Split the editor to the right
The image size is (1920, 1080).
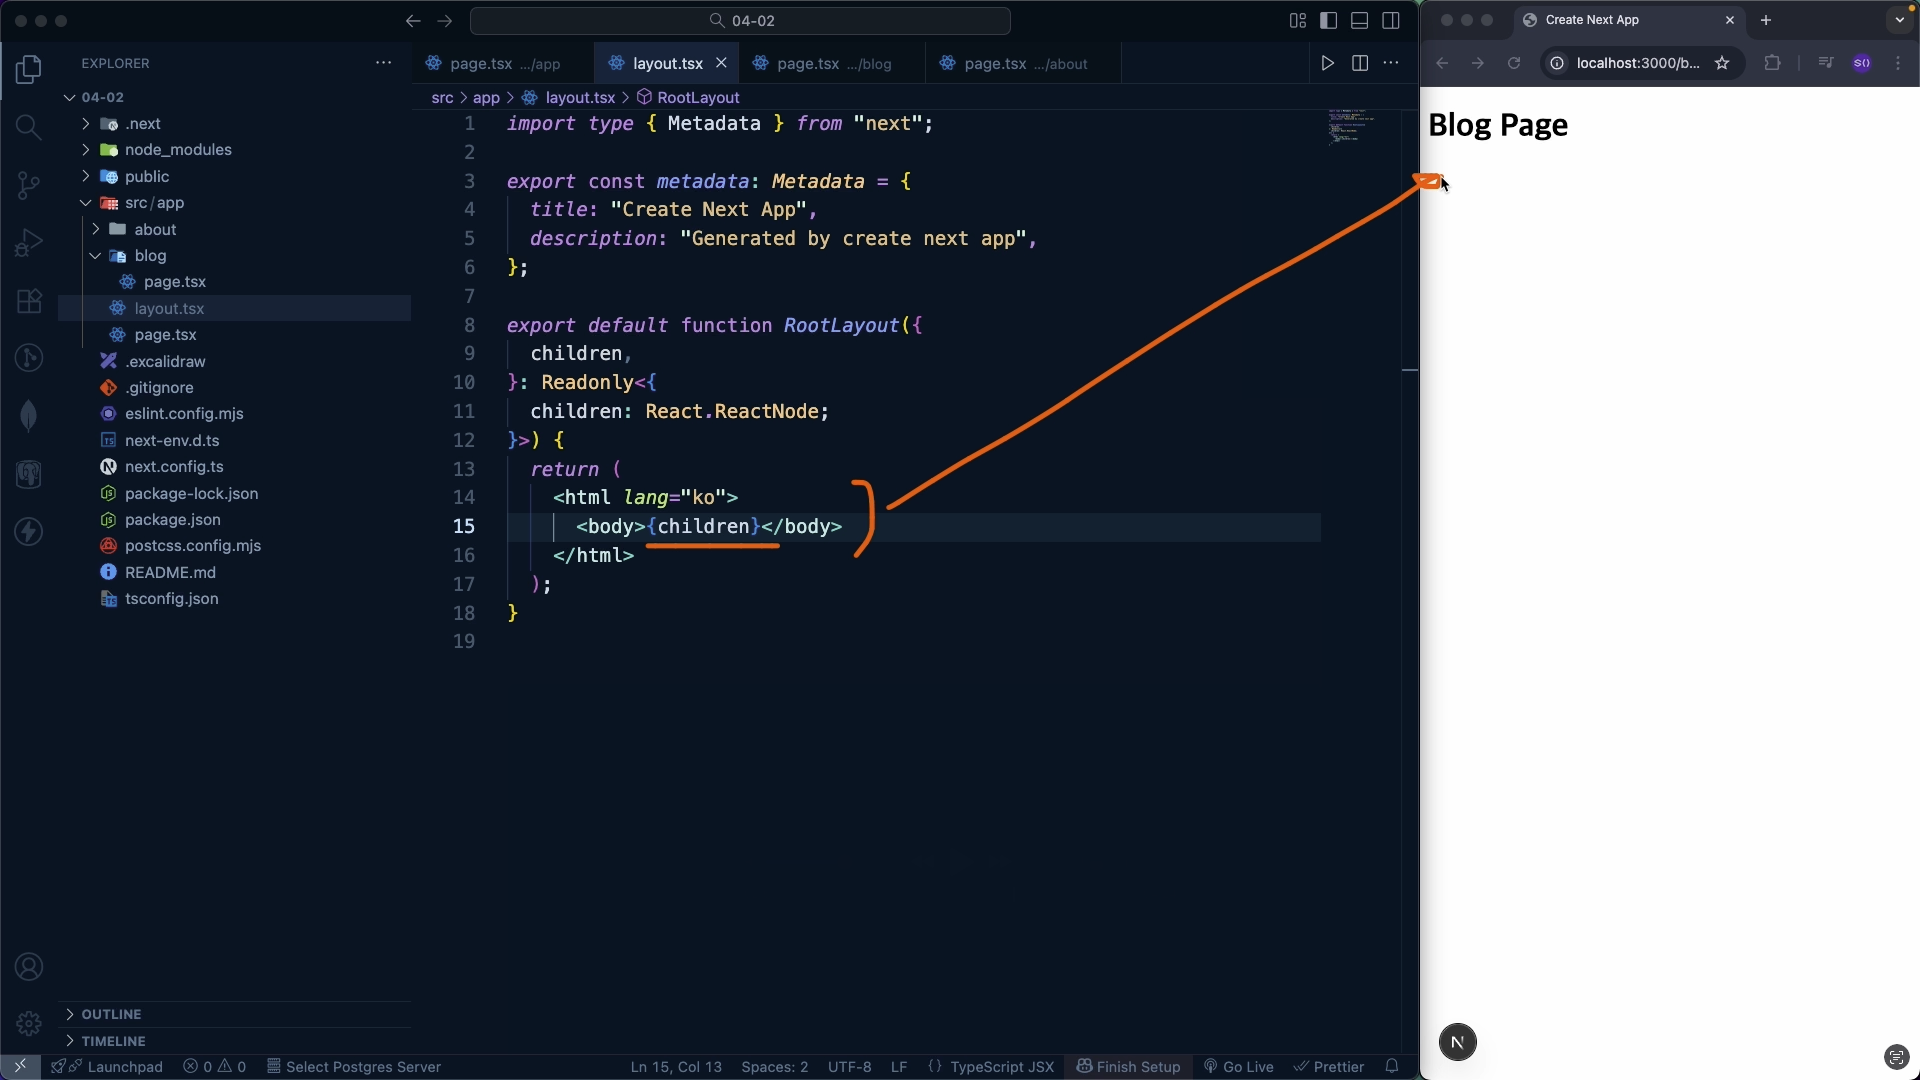1359,63
